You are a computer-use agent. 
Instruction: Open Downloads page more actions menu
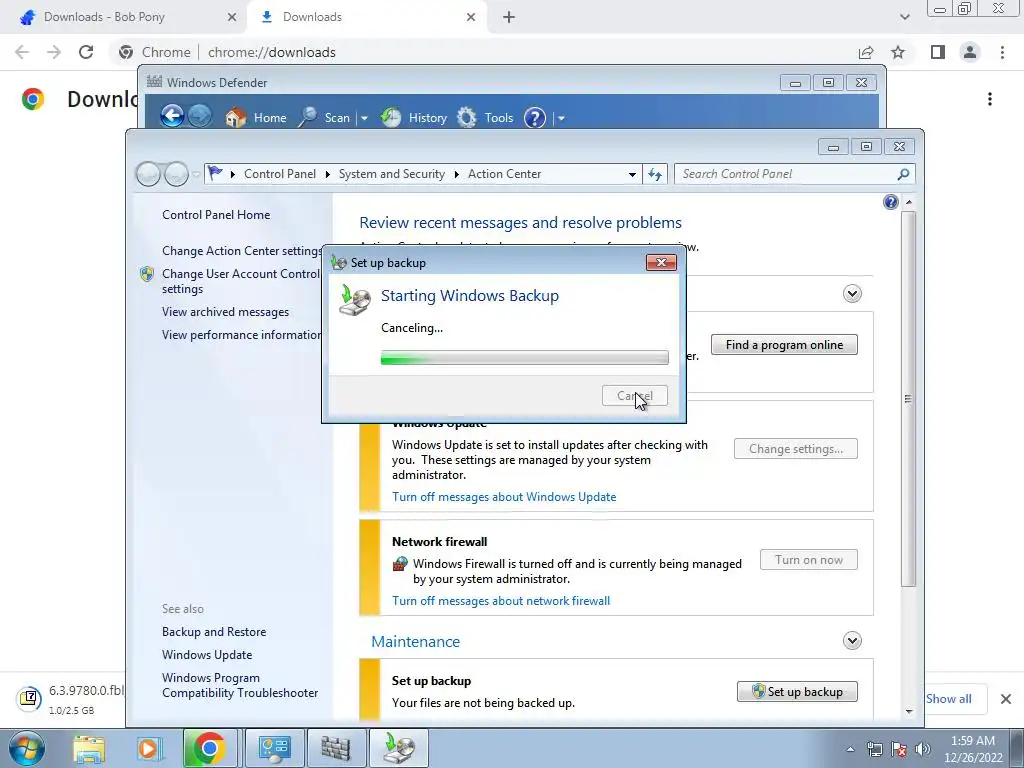pyautogui.click(x=990, y=99)
